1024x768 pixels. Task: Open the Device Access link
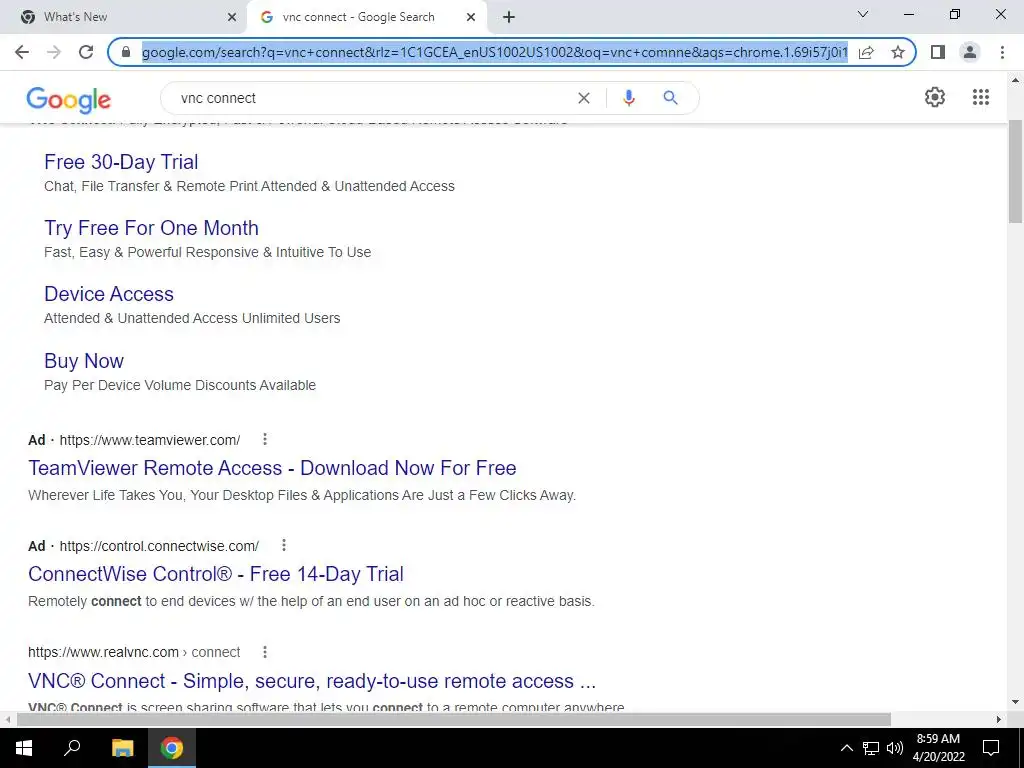point(108,294)
